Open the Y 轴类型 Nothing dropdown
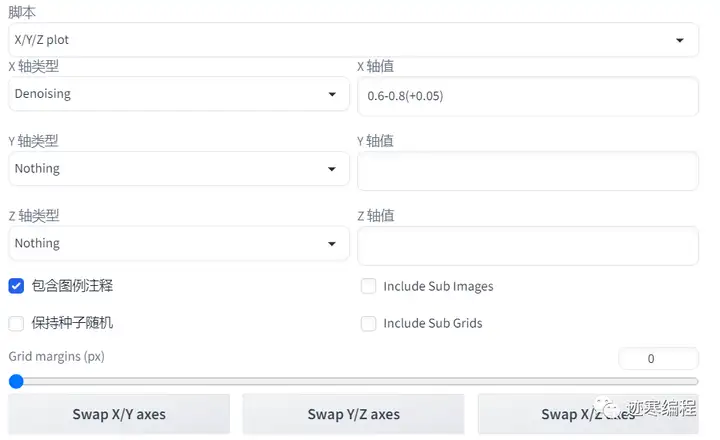This screenshot has height=440, width=720. [x=170, y=169]
